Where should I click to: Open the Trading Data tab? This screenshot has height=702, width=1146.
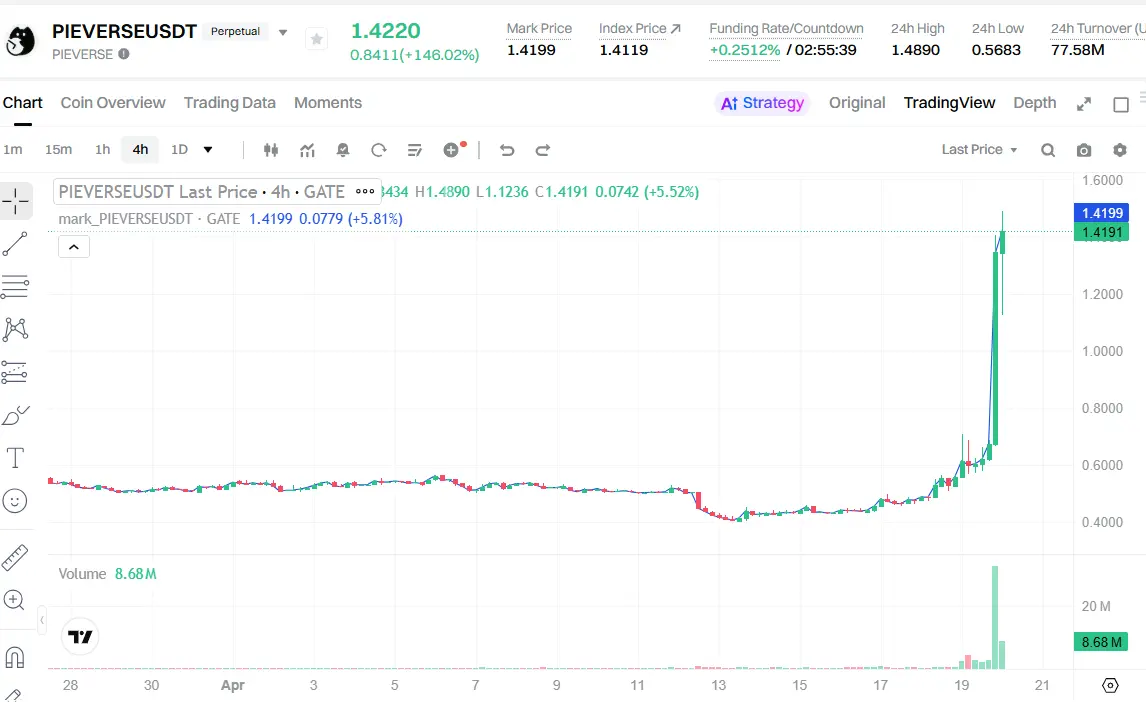pos(229,103)
